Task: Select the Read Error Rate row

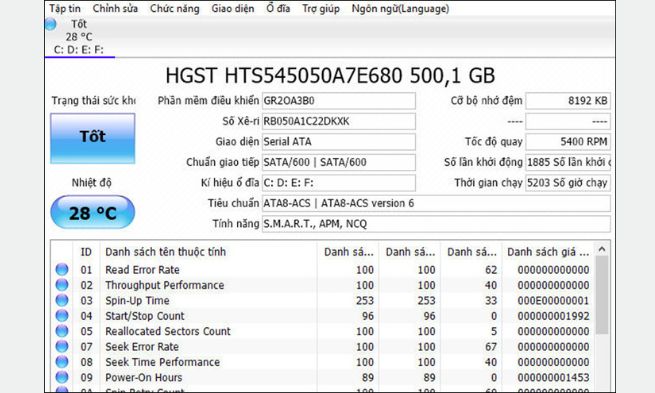Action: (x=322, y=270)
